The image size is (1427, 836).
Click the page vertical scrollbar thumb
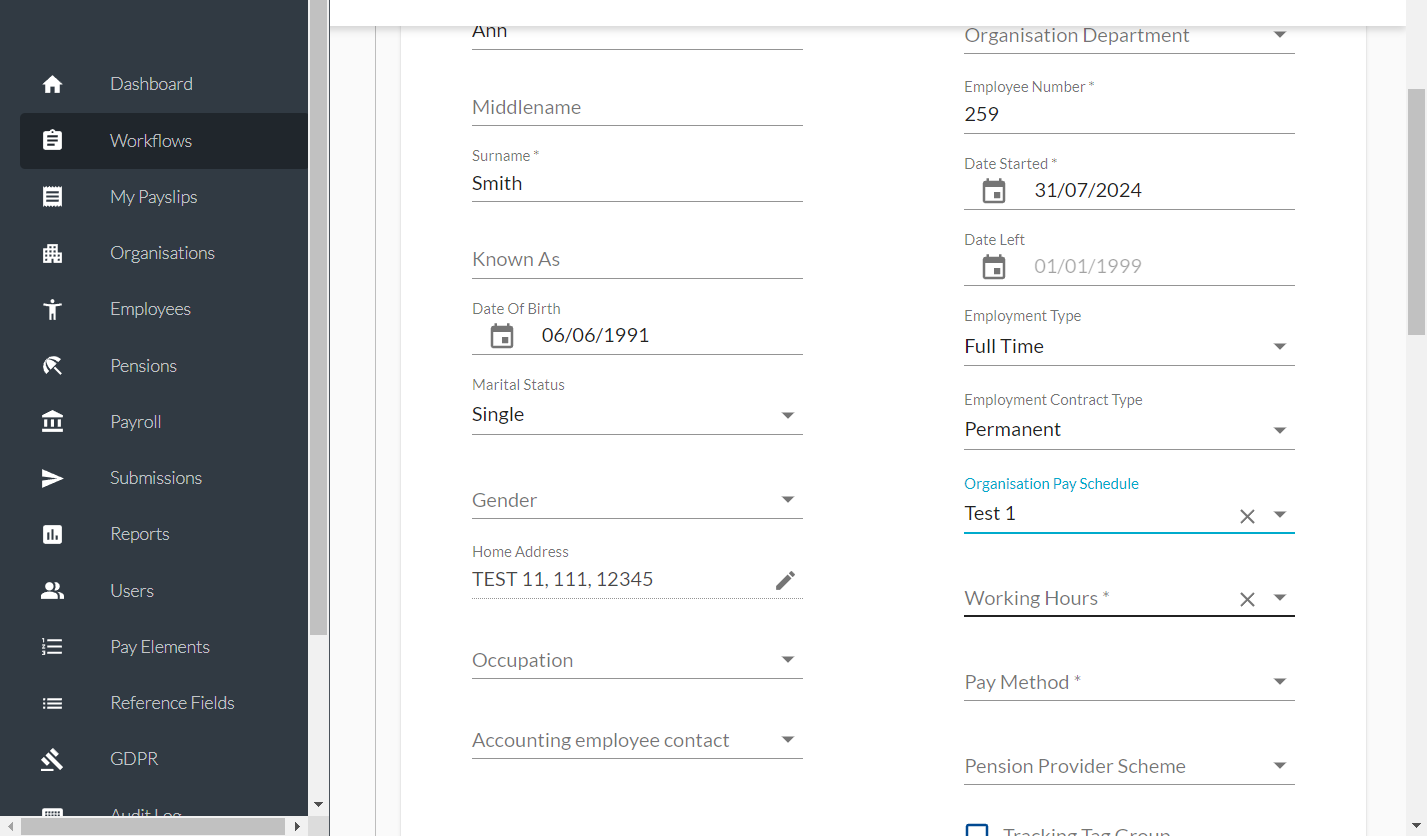pos(1417,210)
